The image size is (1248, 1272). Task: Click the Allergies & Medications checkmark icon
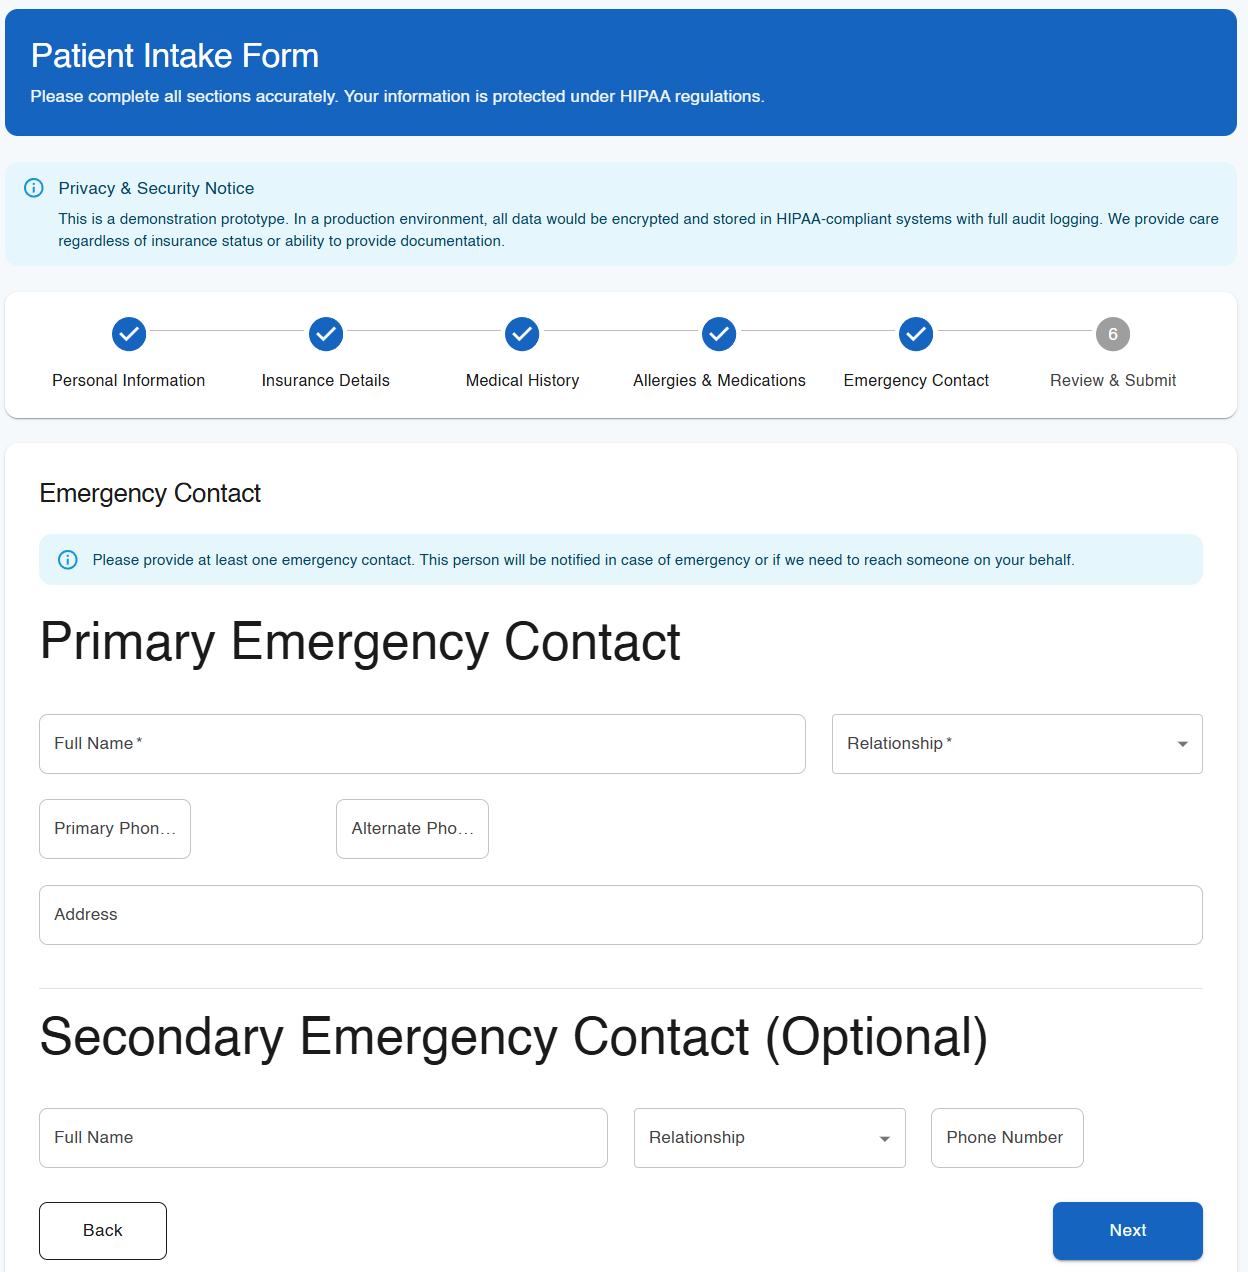(719, 334)
